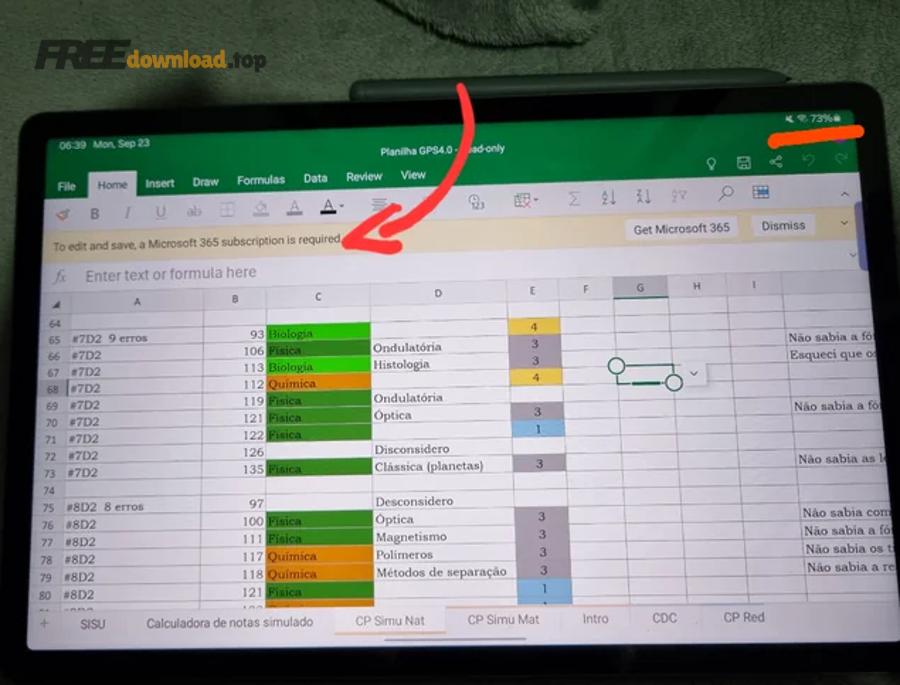Click the table/cards view icon
This screenshot has height=685, width=900.
(761, 192)
